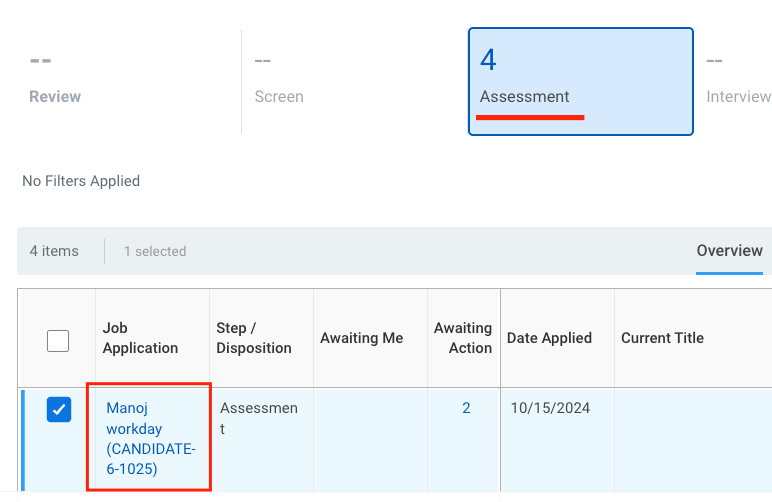Click the No Filters Applied text
The width and height of the screenshot is (772, 502).
tap(81, 181)
